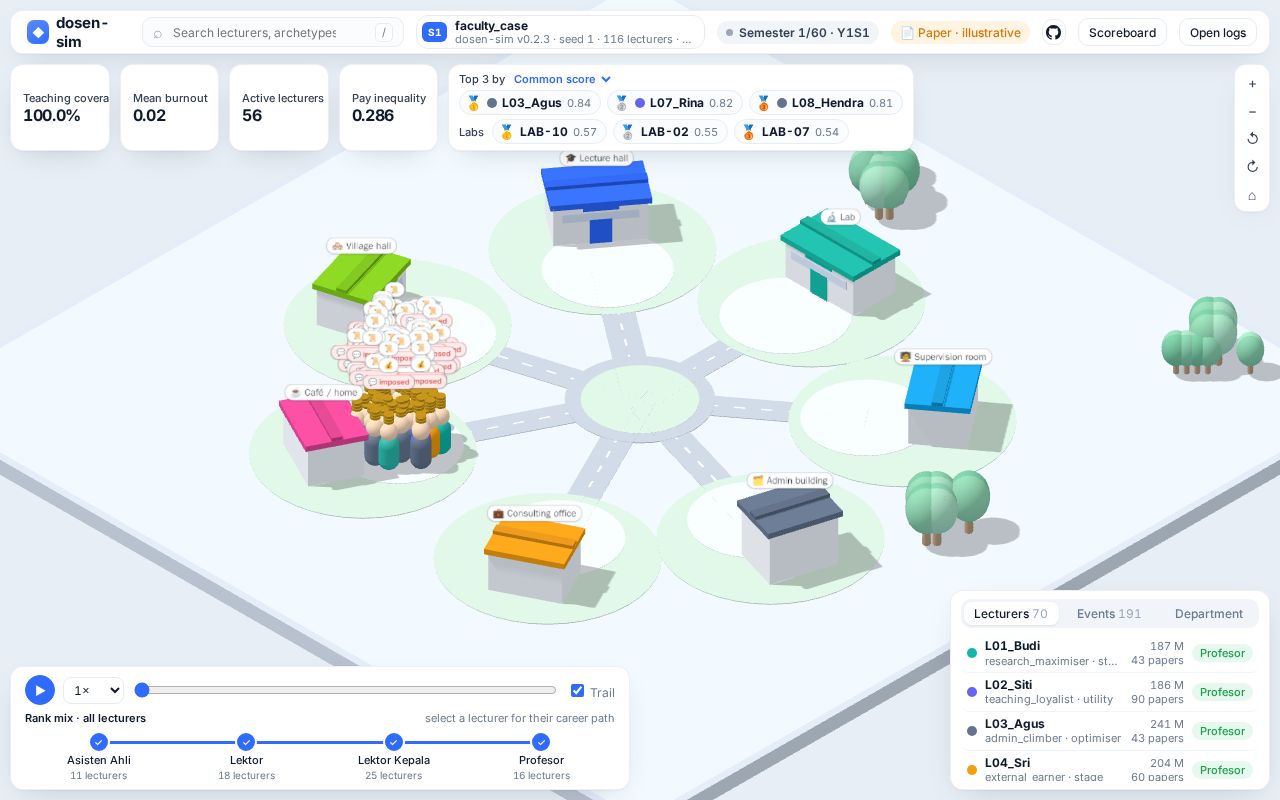The height and width of the screenshot is (800, 1280).
Task: Select the Admin building label
Action: click(x=790, y=481)
